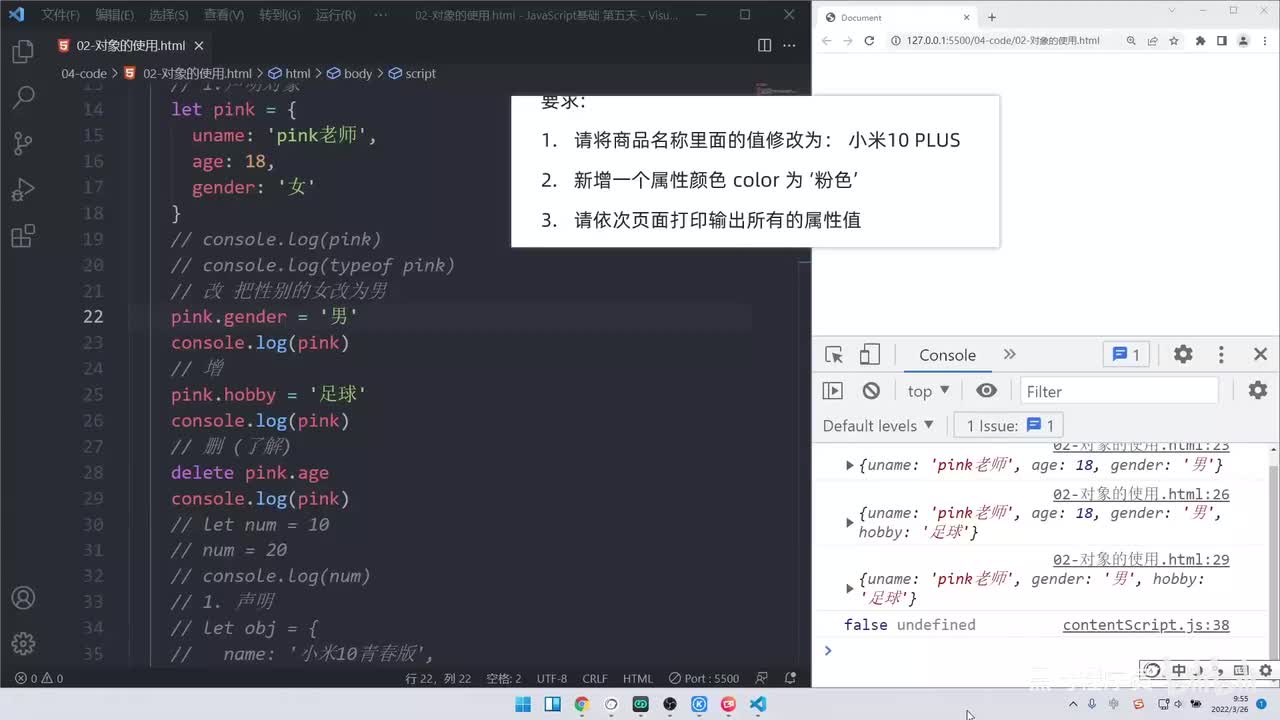Split the VS Code editor right
1280x720 pixels.
tap(764, 45)
